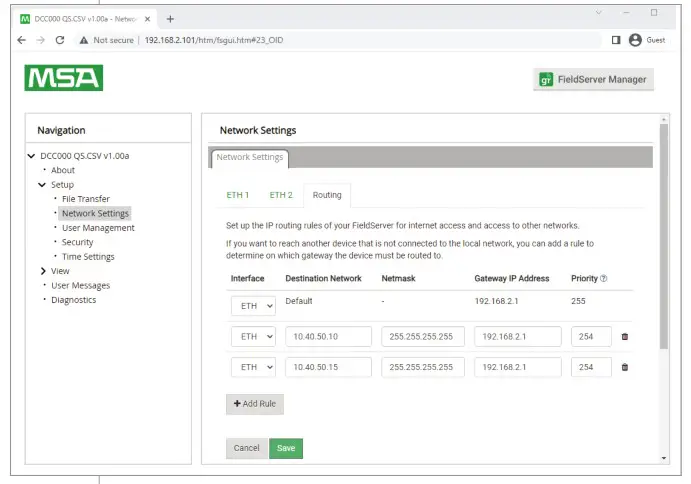Select Network Settings in navigation tree
The width and height of the screenshot is (691, 484).
tap(95, 213)
